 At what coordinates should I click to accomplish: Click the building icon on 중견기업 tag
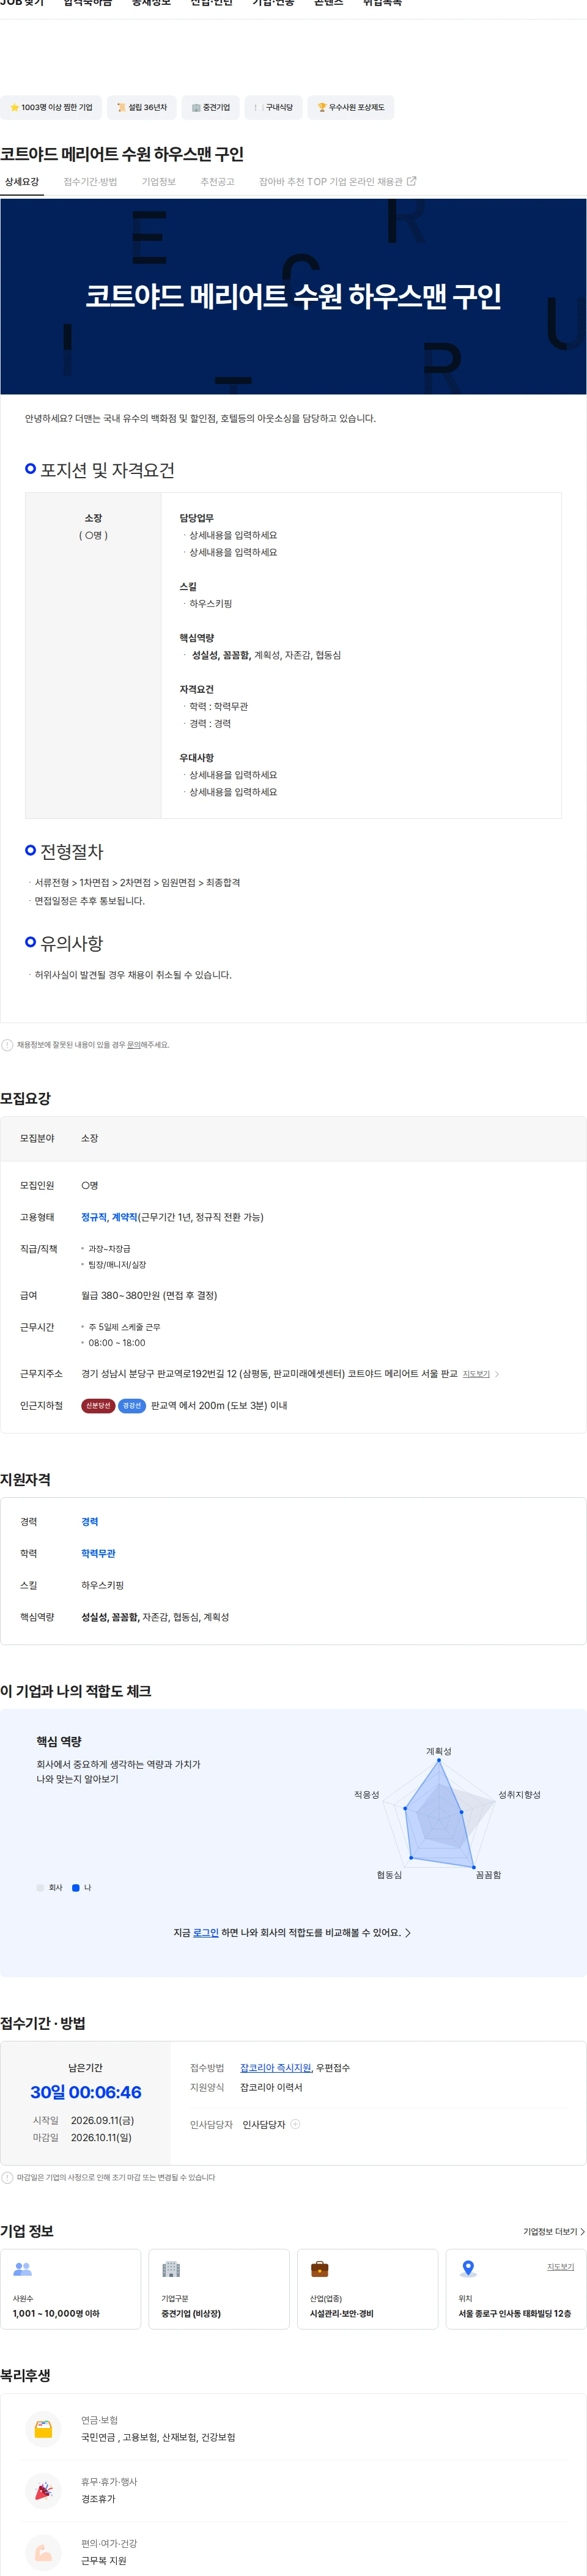196,107
